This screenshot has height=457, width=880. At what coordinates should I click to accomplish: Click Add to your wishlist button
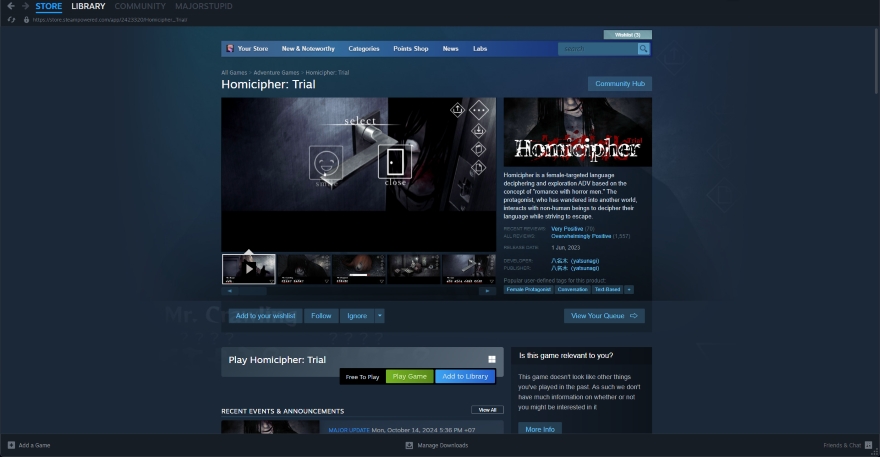tap(265, 316)
